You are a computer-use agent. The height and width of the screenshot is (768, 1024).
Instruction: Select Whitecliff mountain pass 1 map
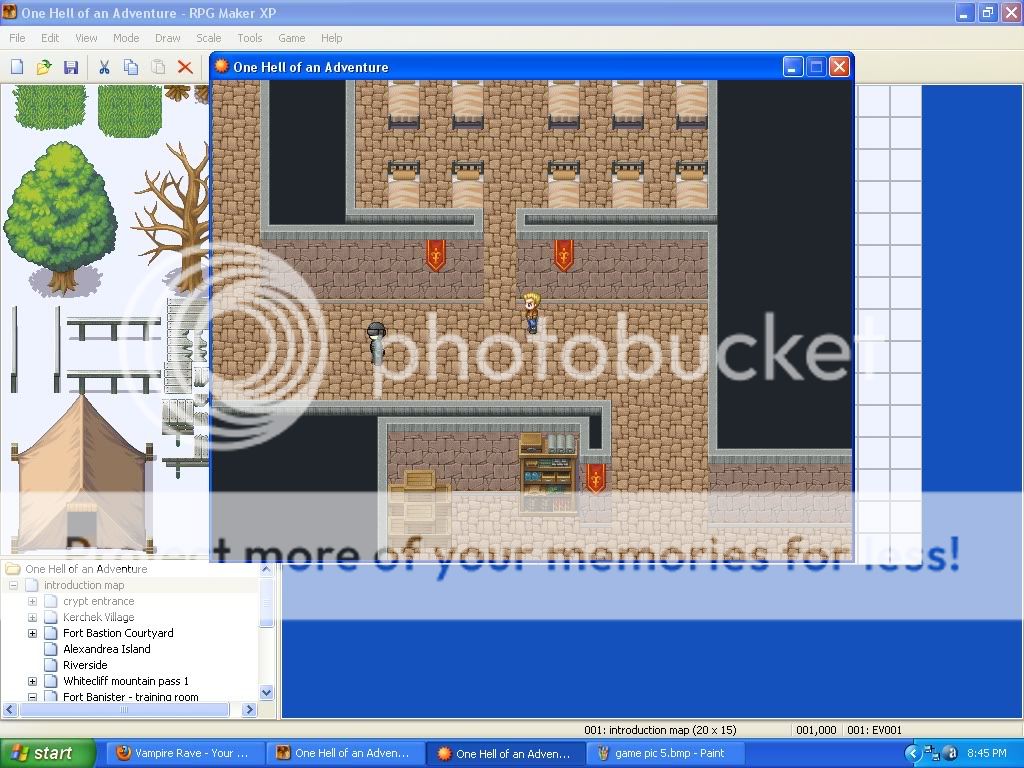point(125,681)
